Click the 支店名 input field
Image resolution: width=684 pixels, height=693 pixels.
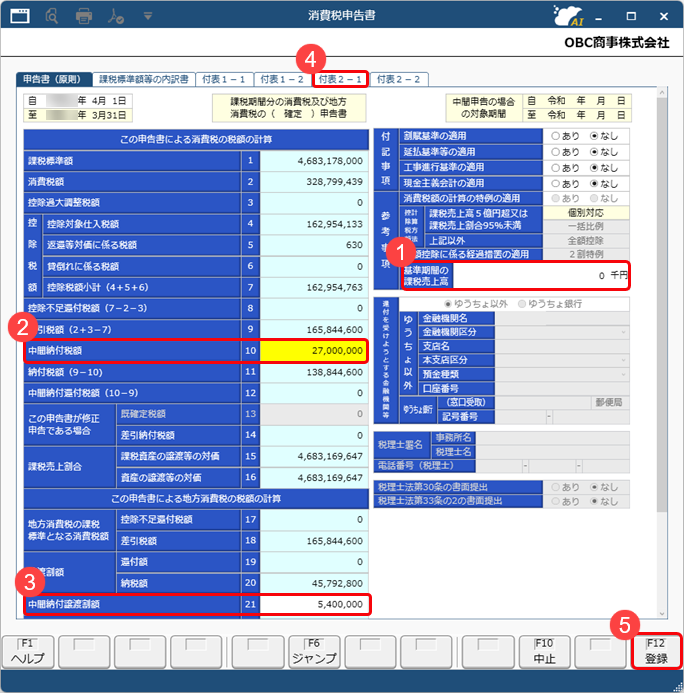562,346
